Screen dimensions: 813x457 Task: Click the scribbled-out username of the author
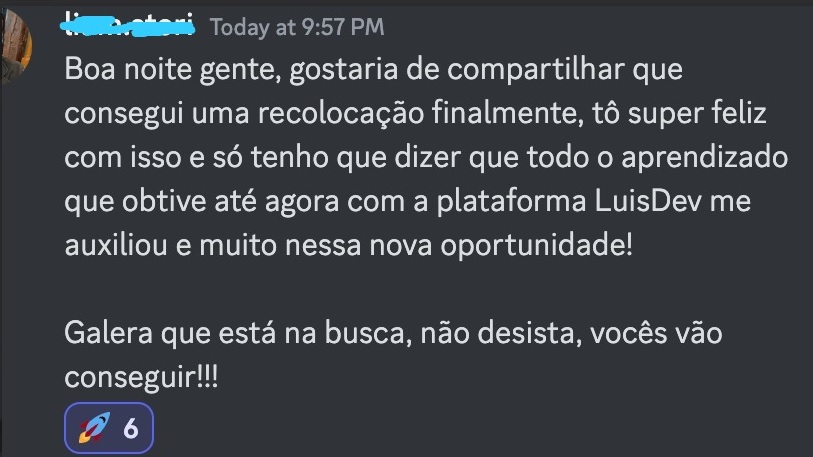(x=128, y=25)
